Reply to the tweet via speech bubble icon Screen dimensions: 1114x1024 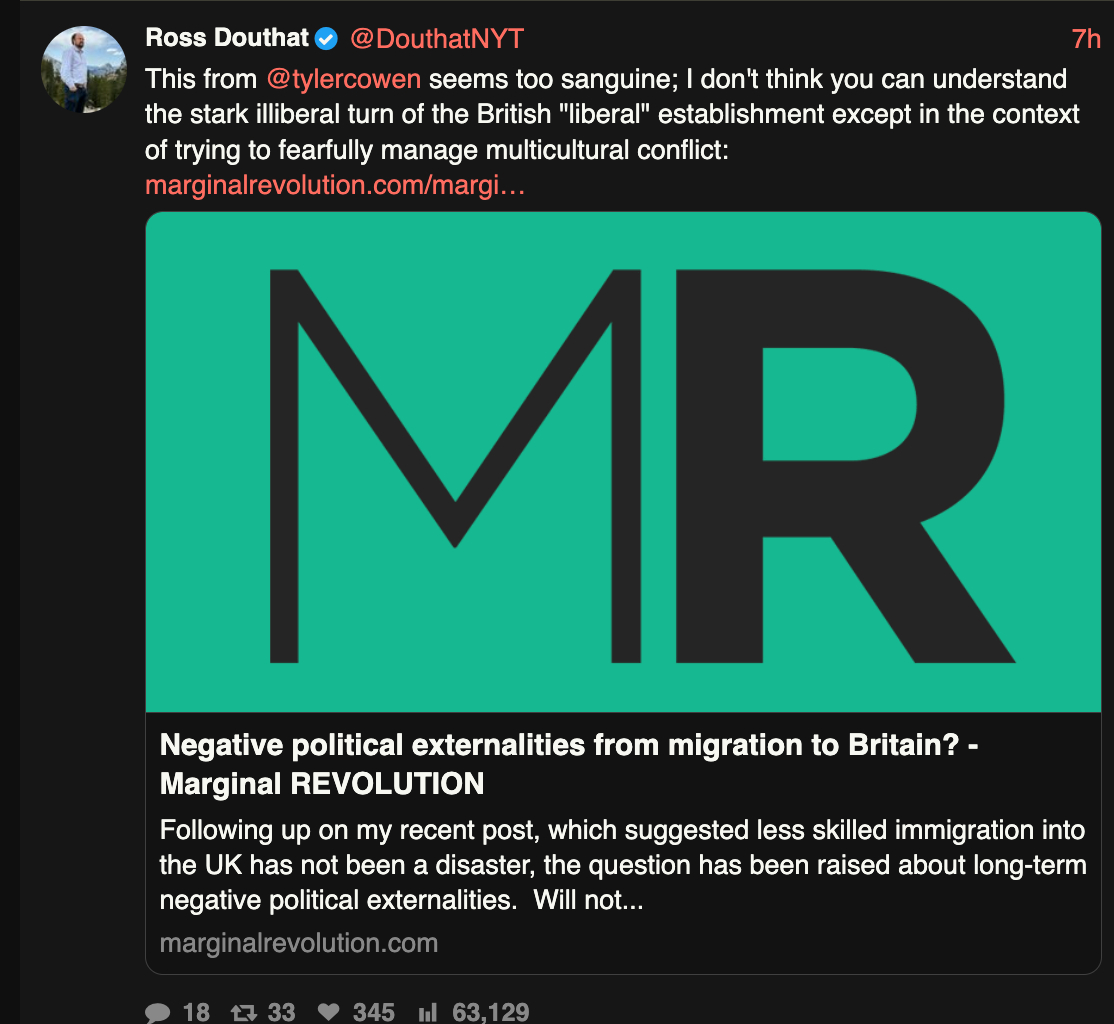pos(158,1012)
